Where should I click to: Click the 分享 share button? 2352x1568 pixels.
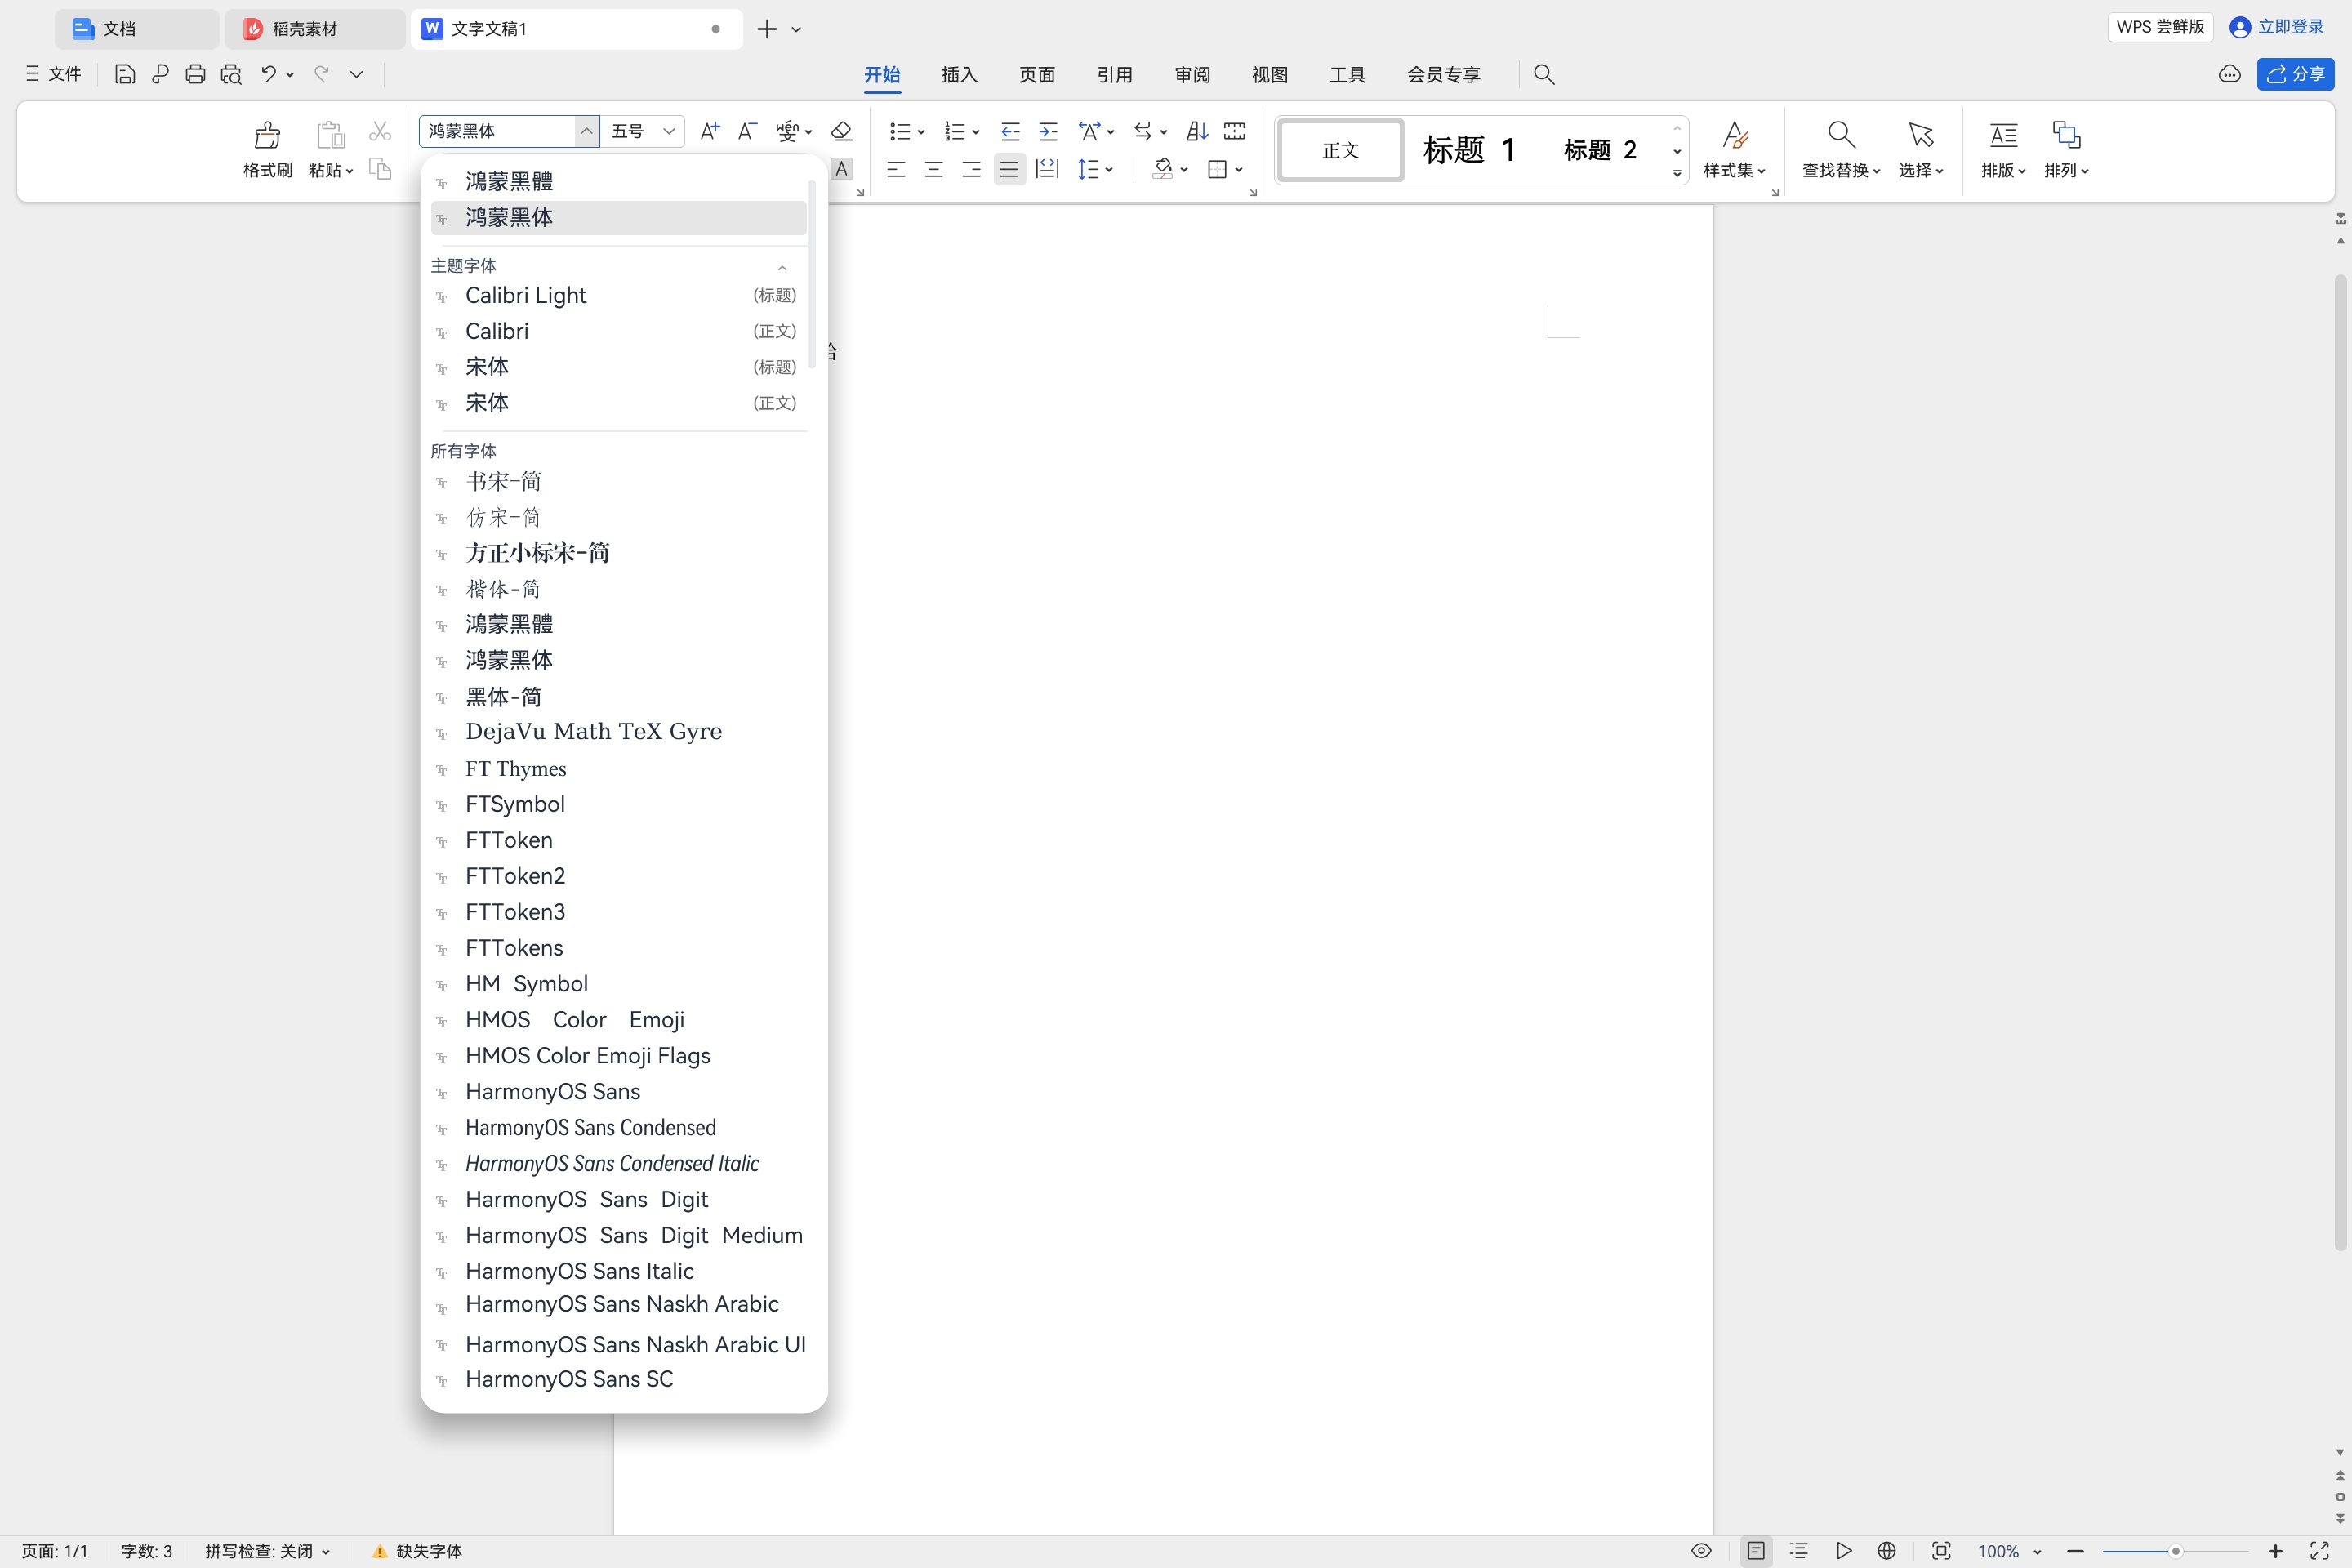click(2294, 74)
